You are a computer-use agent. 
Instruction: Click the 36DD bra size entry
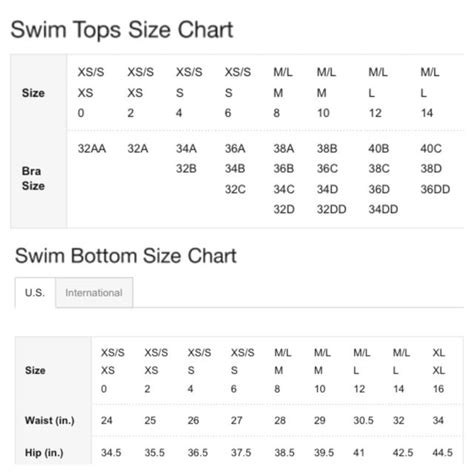pos(435,189)
